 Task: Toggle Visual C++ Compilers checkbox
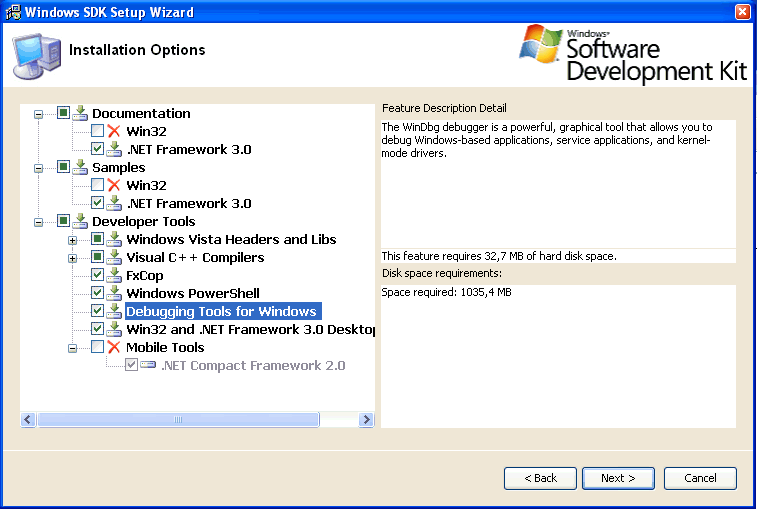(97, 257)
